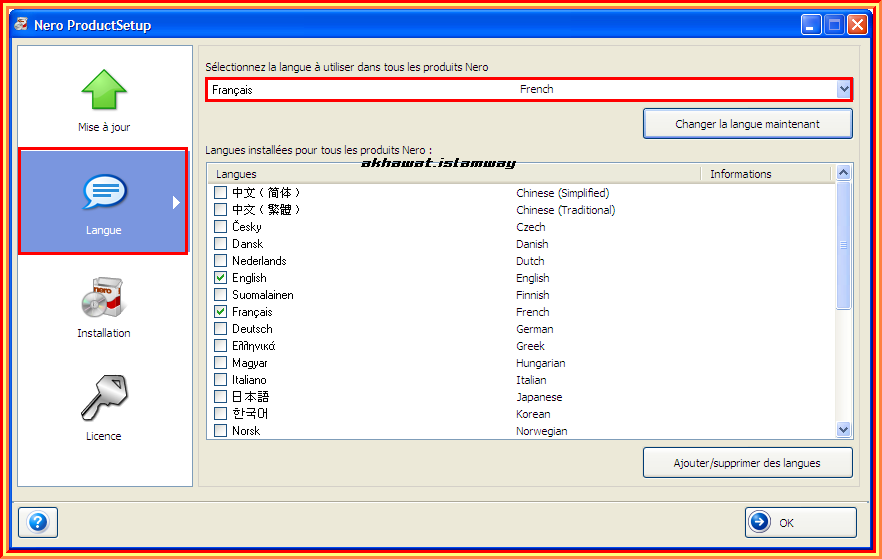Check the Norsk checkbox
Image resolution: width=882 pixels, height=559 pixels.
[x=220, y=431]
